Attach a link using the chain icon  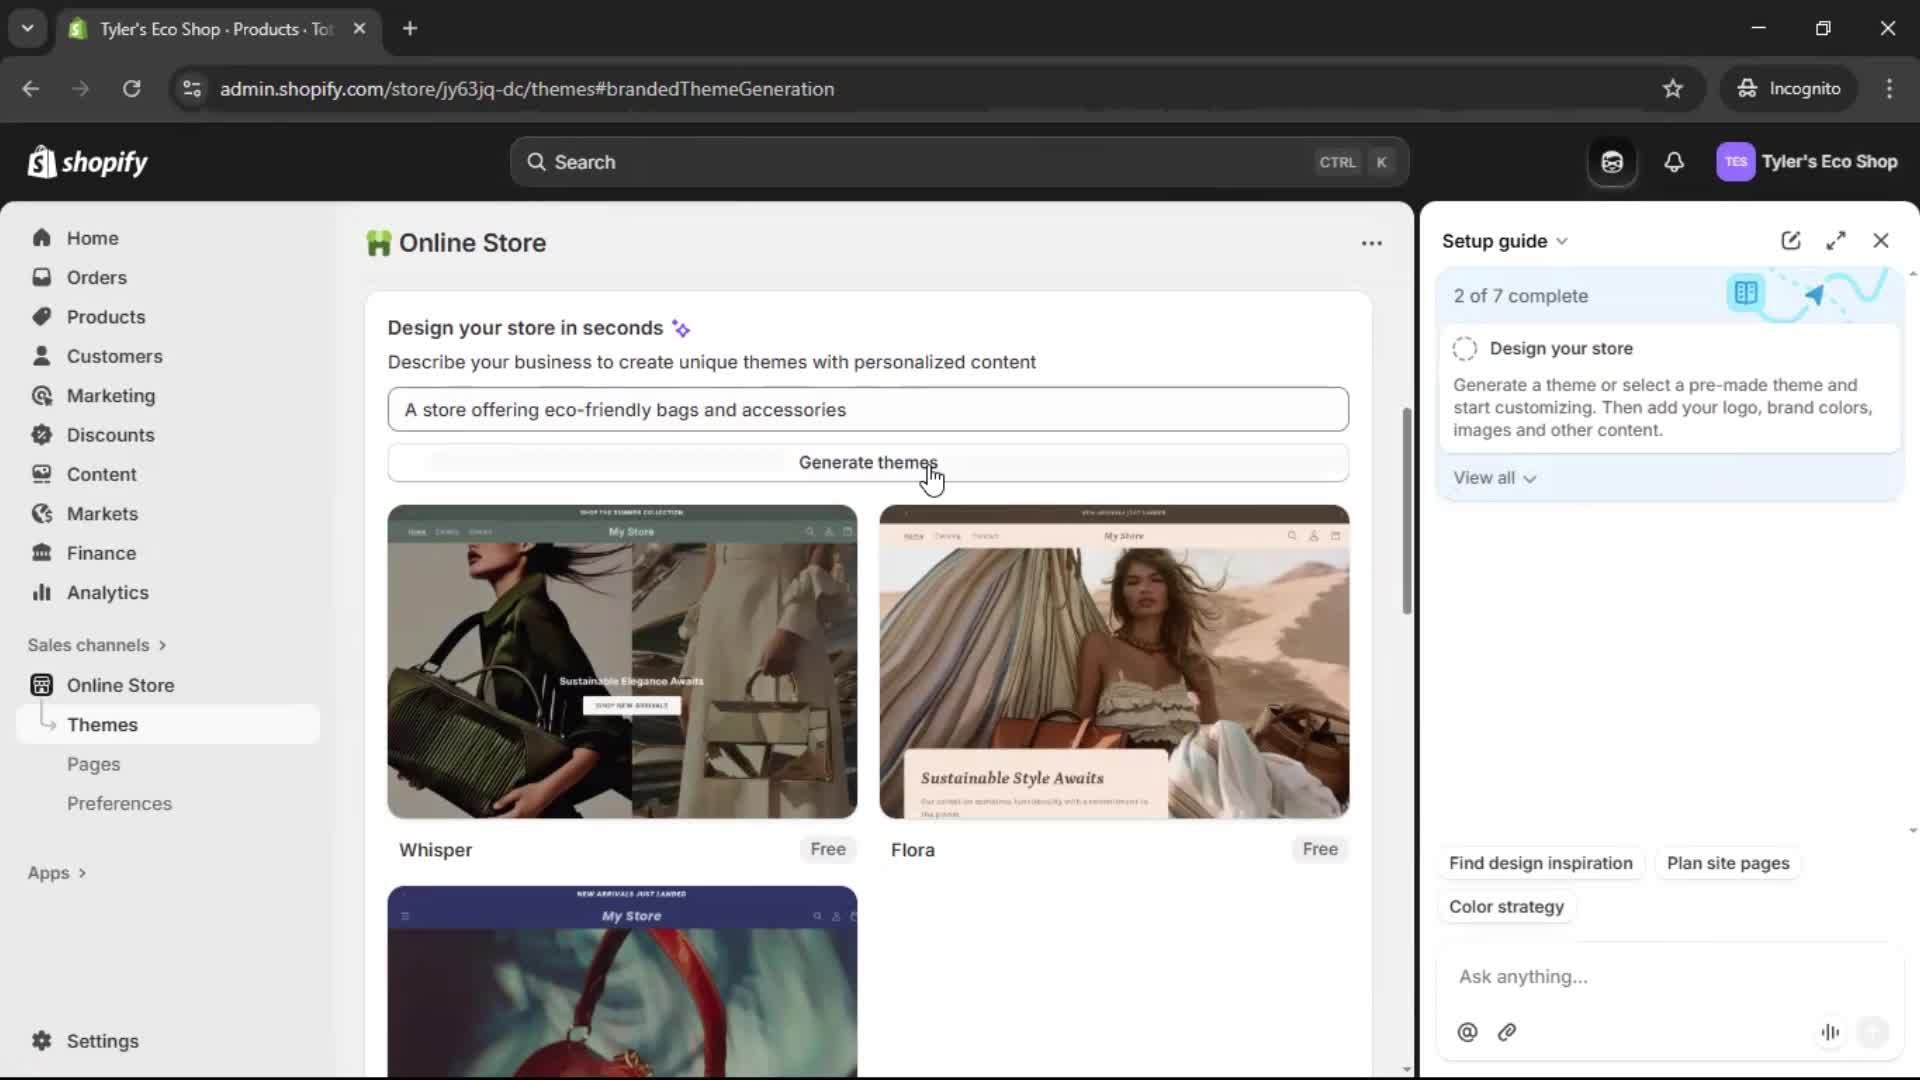click(1507, 1032)
